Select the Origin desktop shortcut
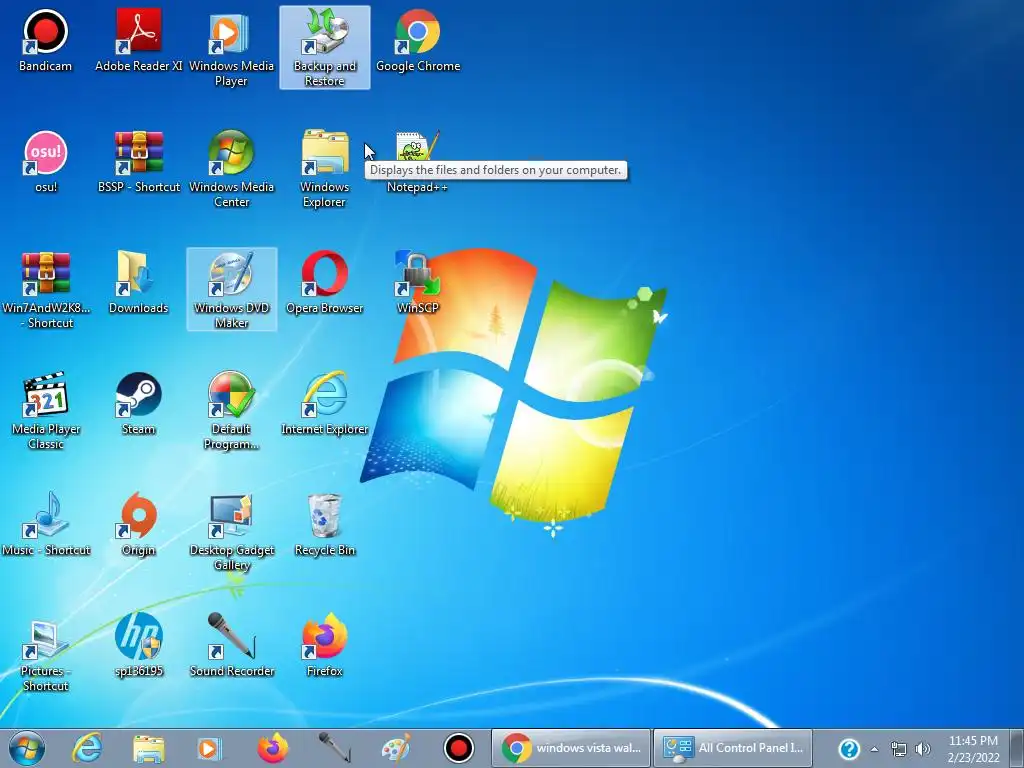Viewport: 1024px width, 768px height. [x=138, y=524]
